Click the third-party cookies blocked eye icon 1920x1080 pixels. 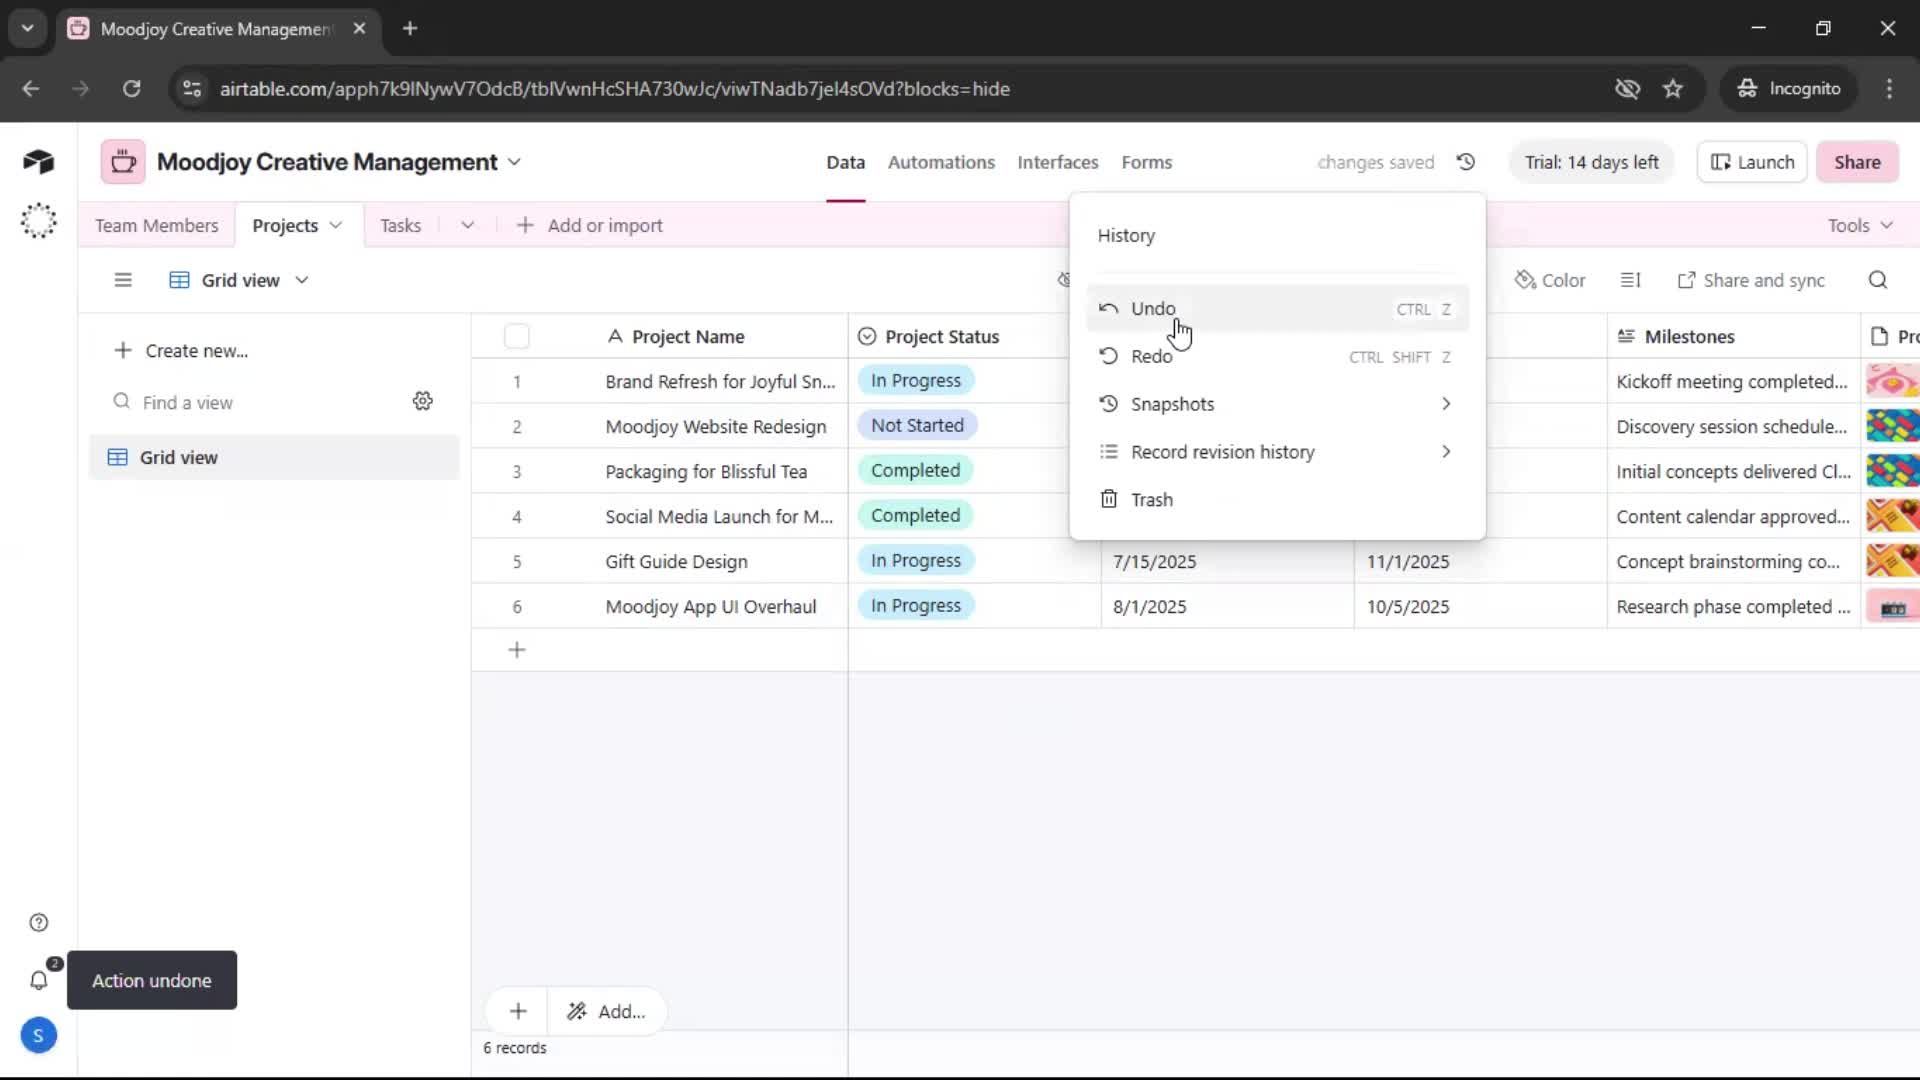tap(1627, 89)
